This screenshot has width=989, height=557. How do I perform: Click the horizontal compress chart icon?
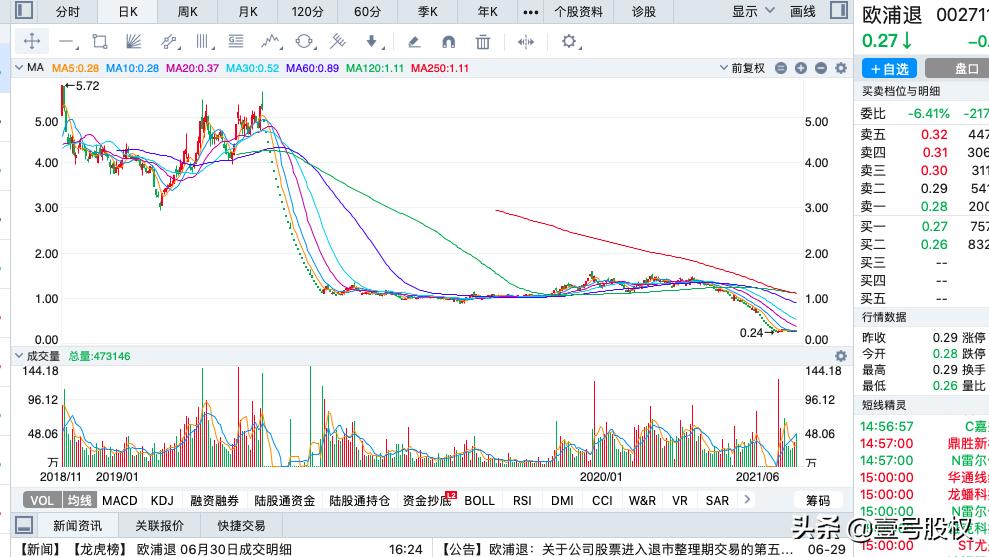click(525, 42)
